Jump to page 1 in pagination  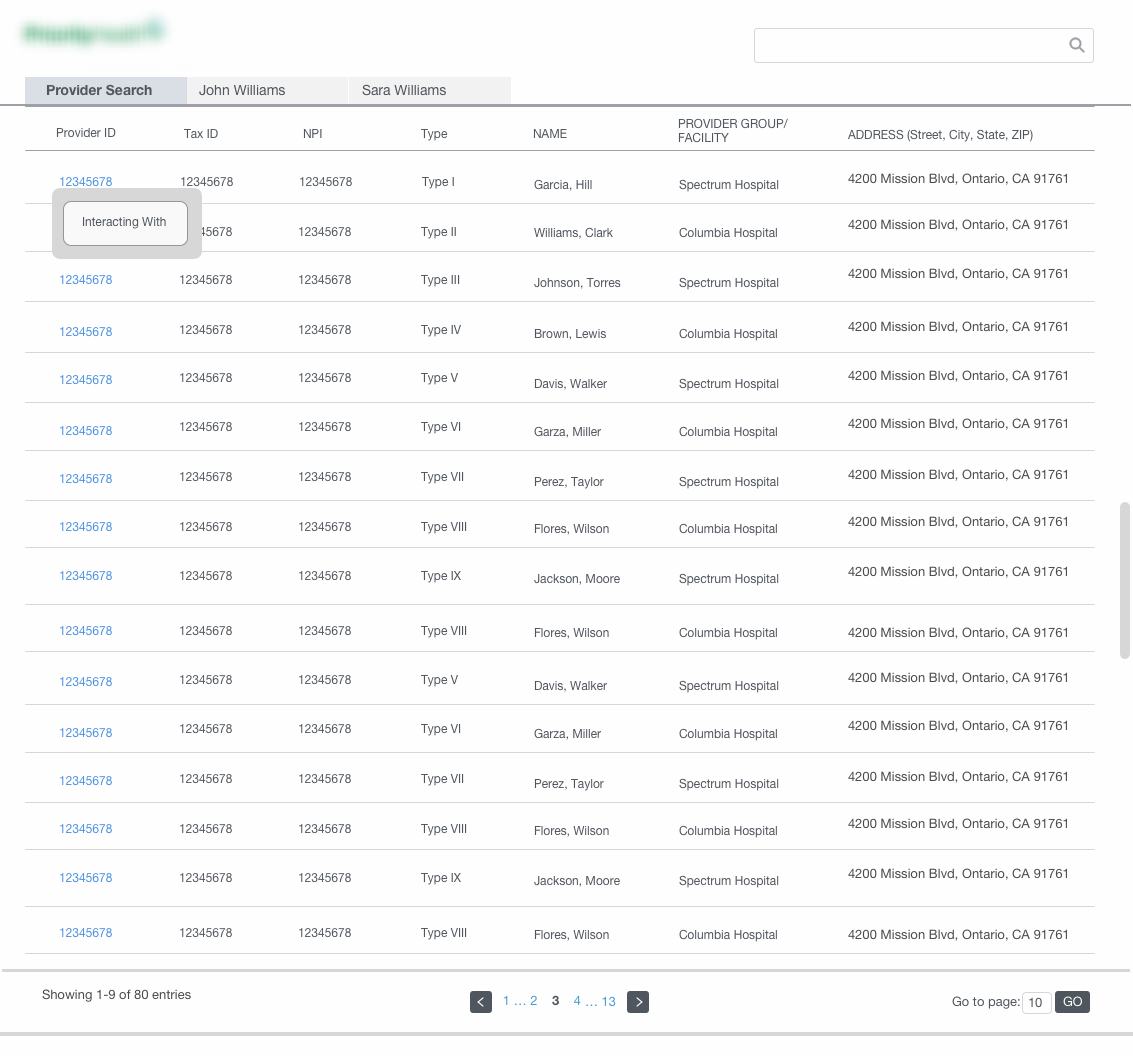(507, 1001)
